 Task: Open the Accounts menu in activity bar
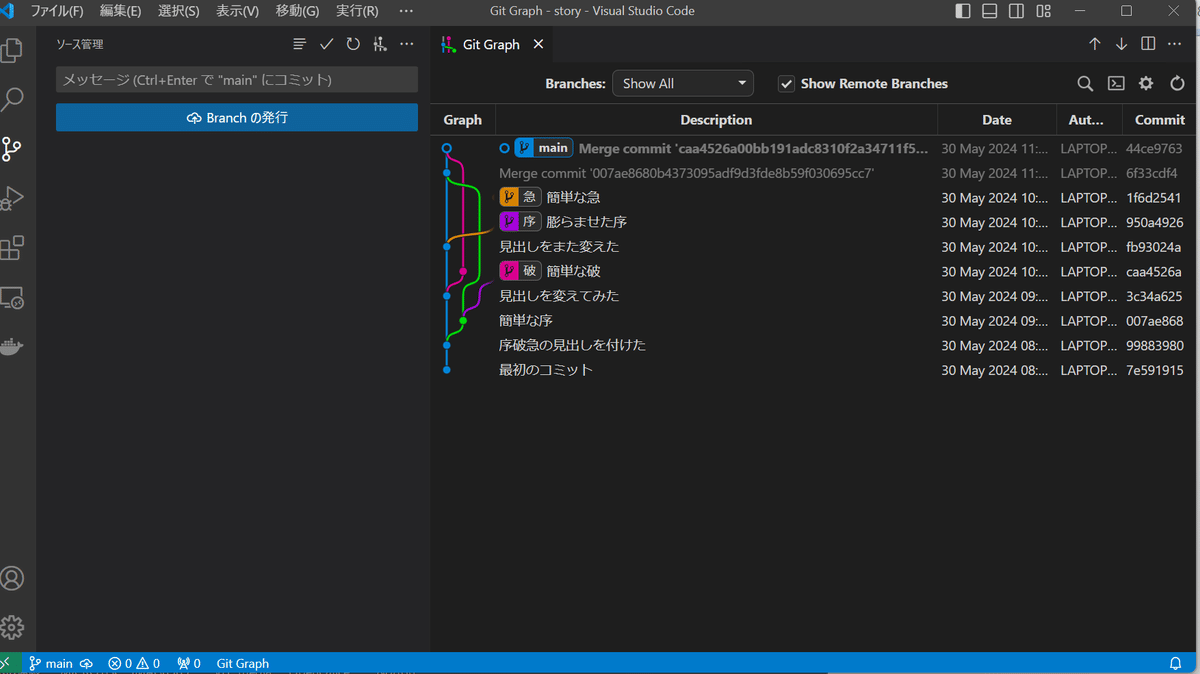[x=12, y=578]
